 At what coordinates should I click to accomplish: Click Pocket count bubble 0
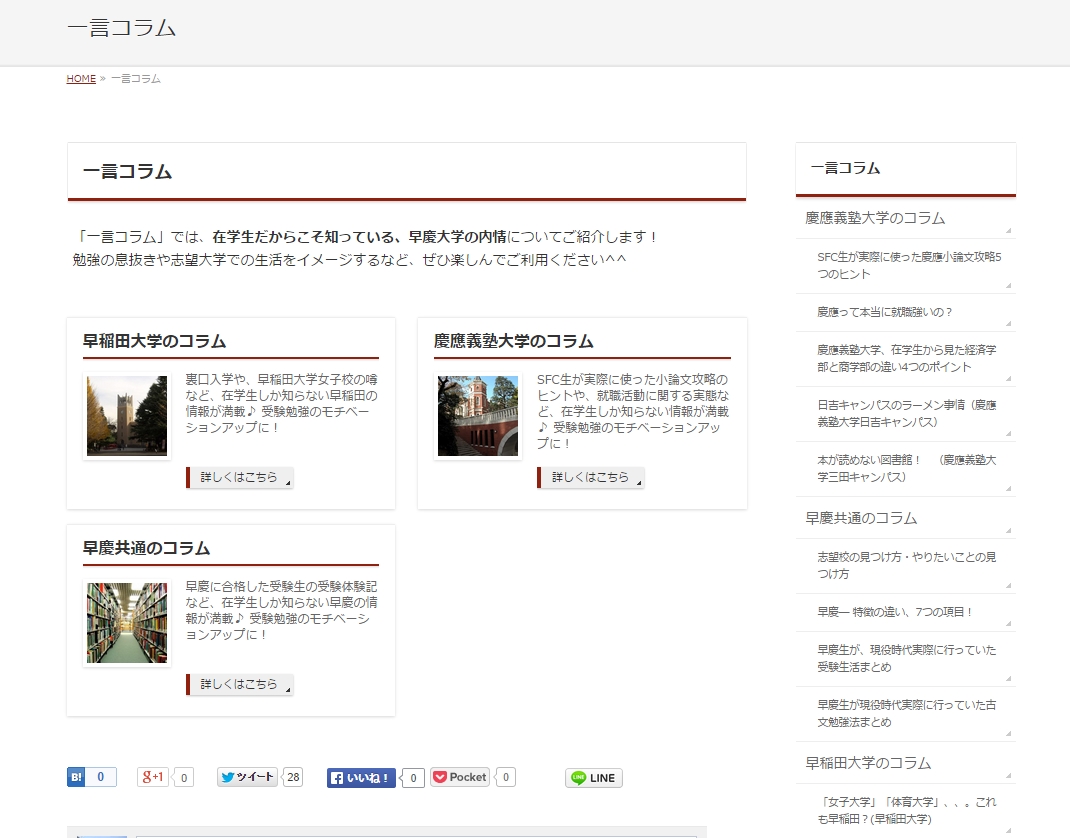point(506,777)
